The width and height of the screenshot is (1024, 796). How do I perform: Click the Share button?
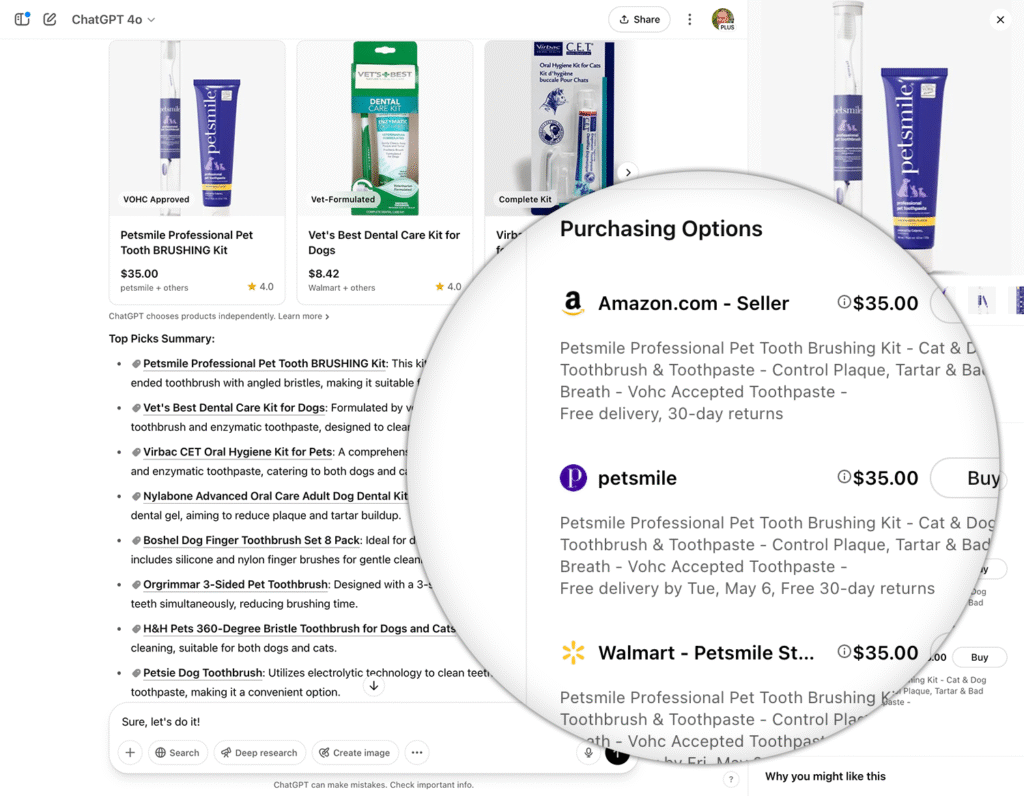tap(639, 20)
